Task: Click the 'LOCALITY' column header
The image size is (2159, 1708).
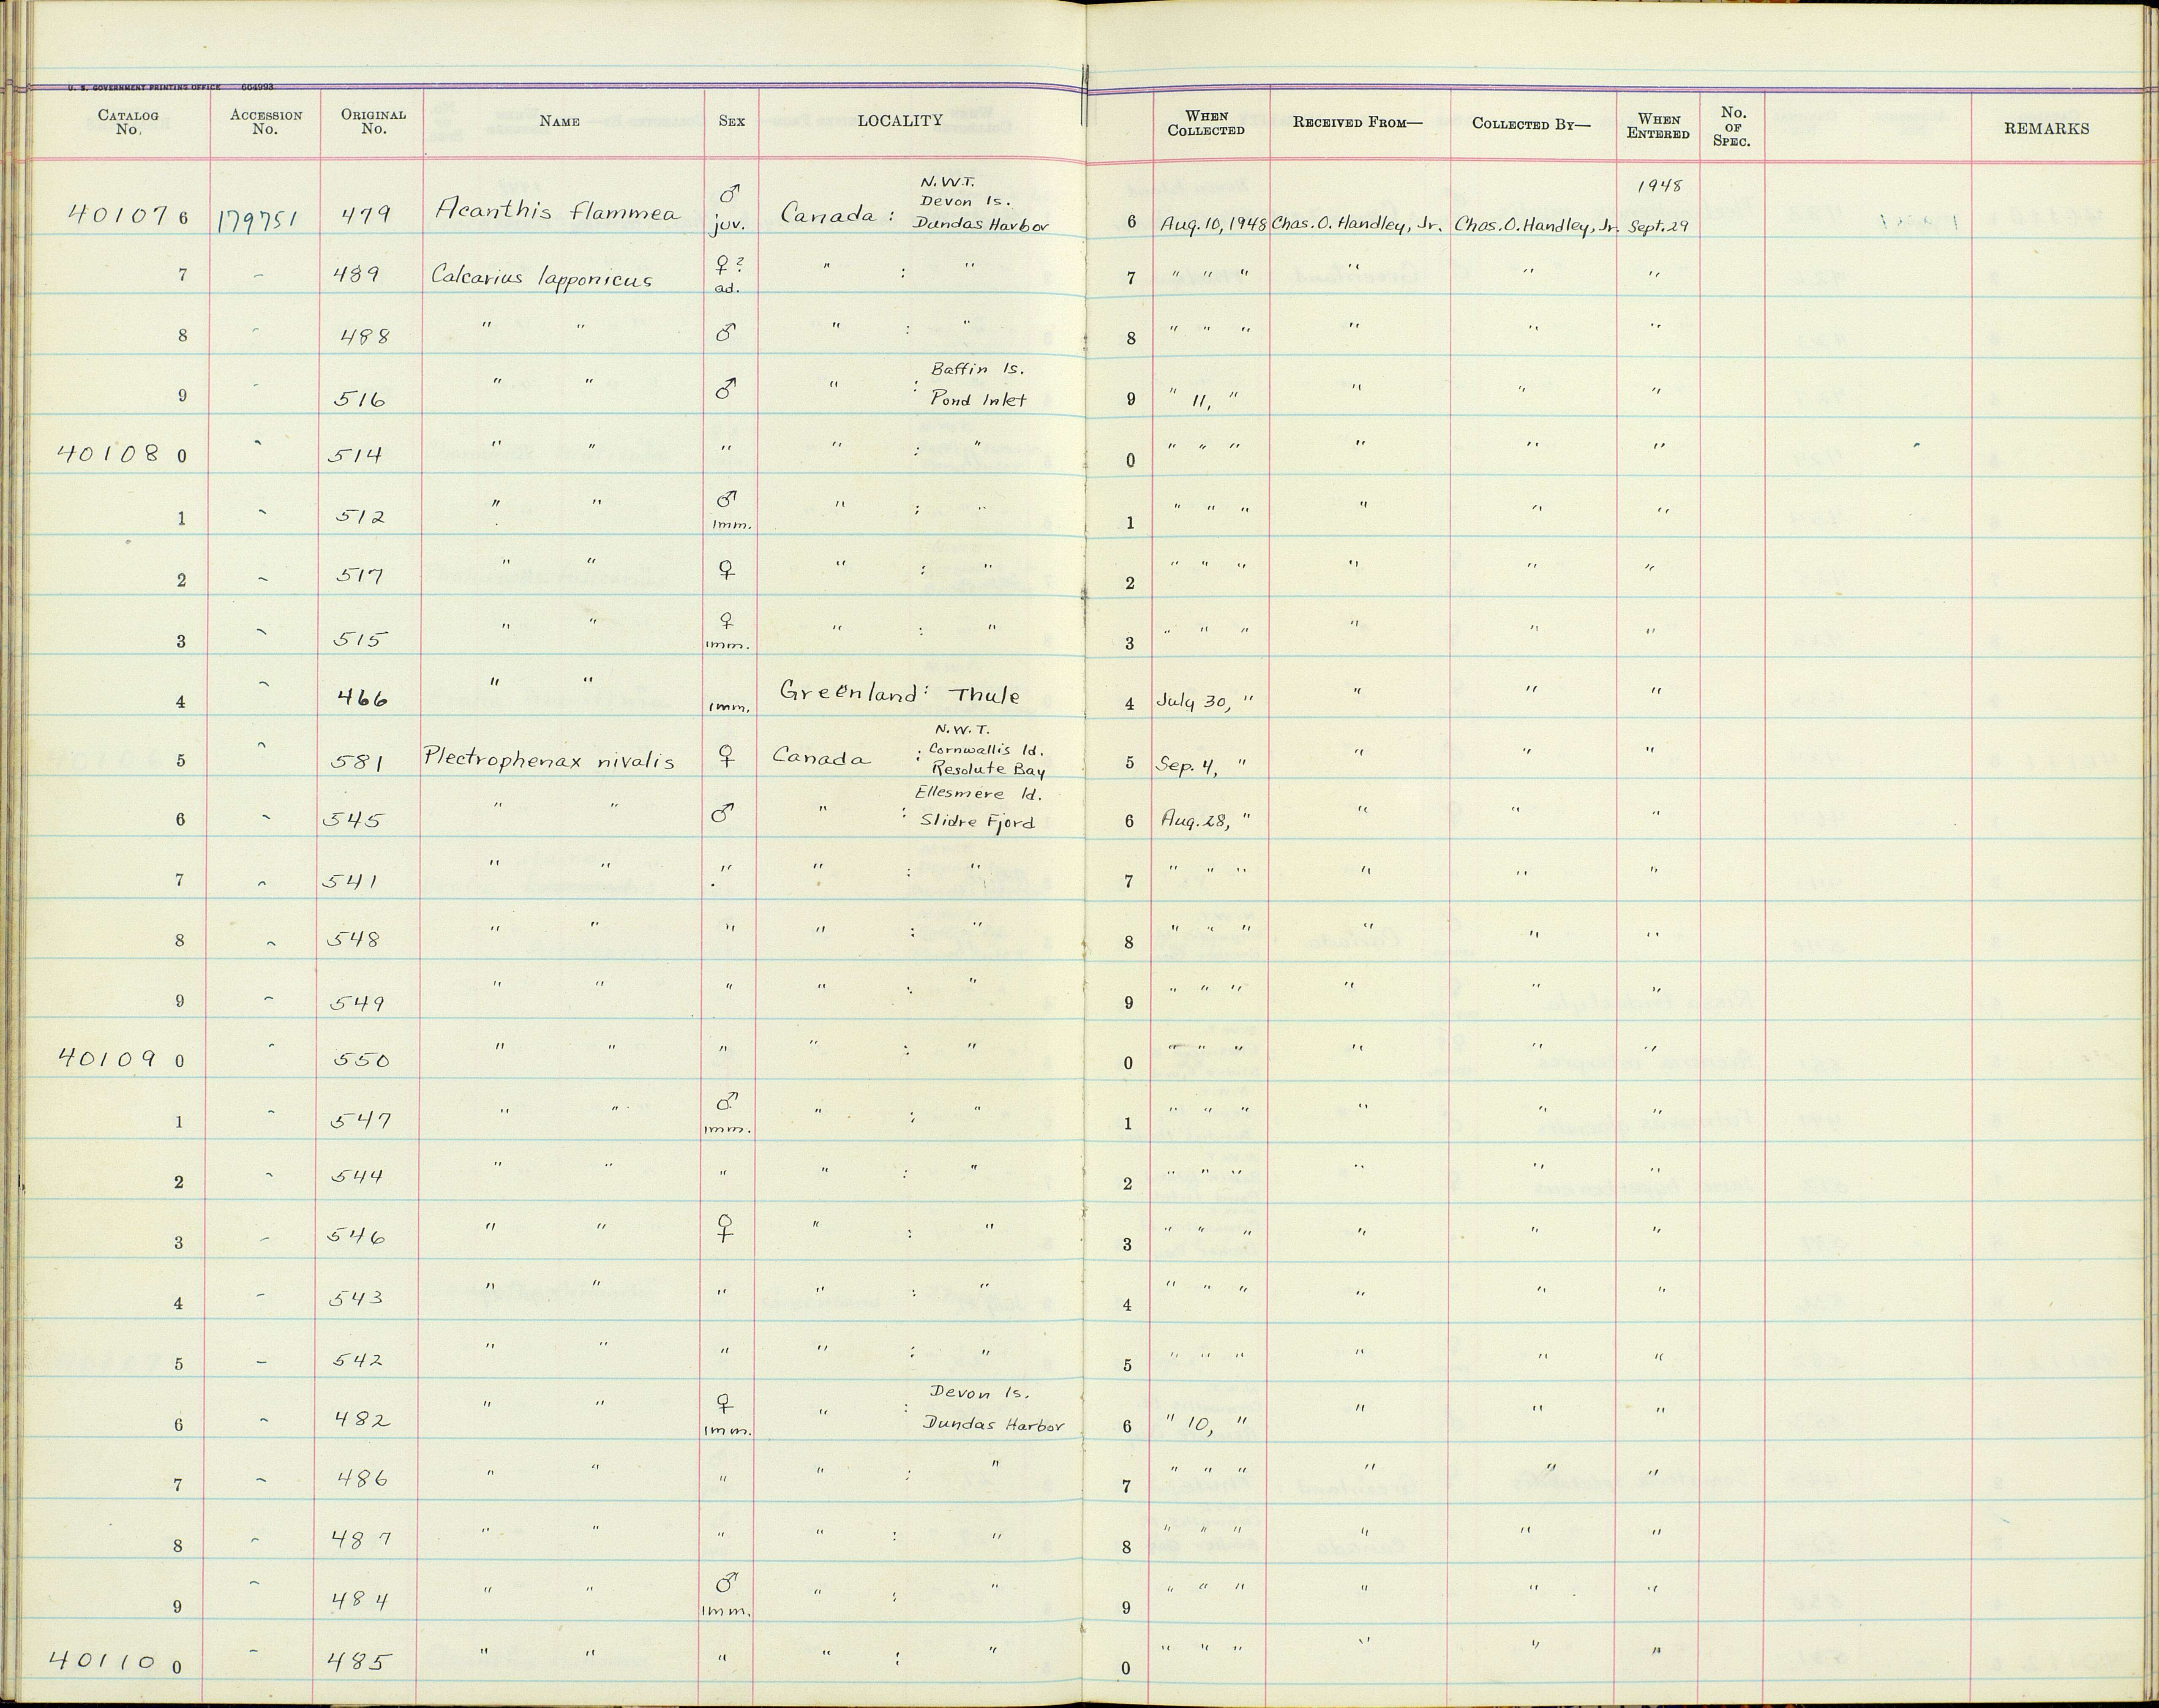Action: [900, 121]
